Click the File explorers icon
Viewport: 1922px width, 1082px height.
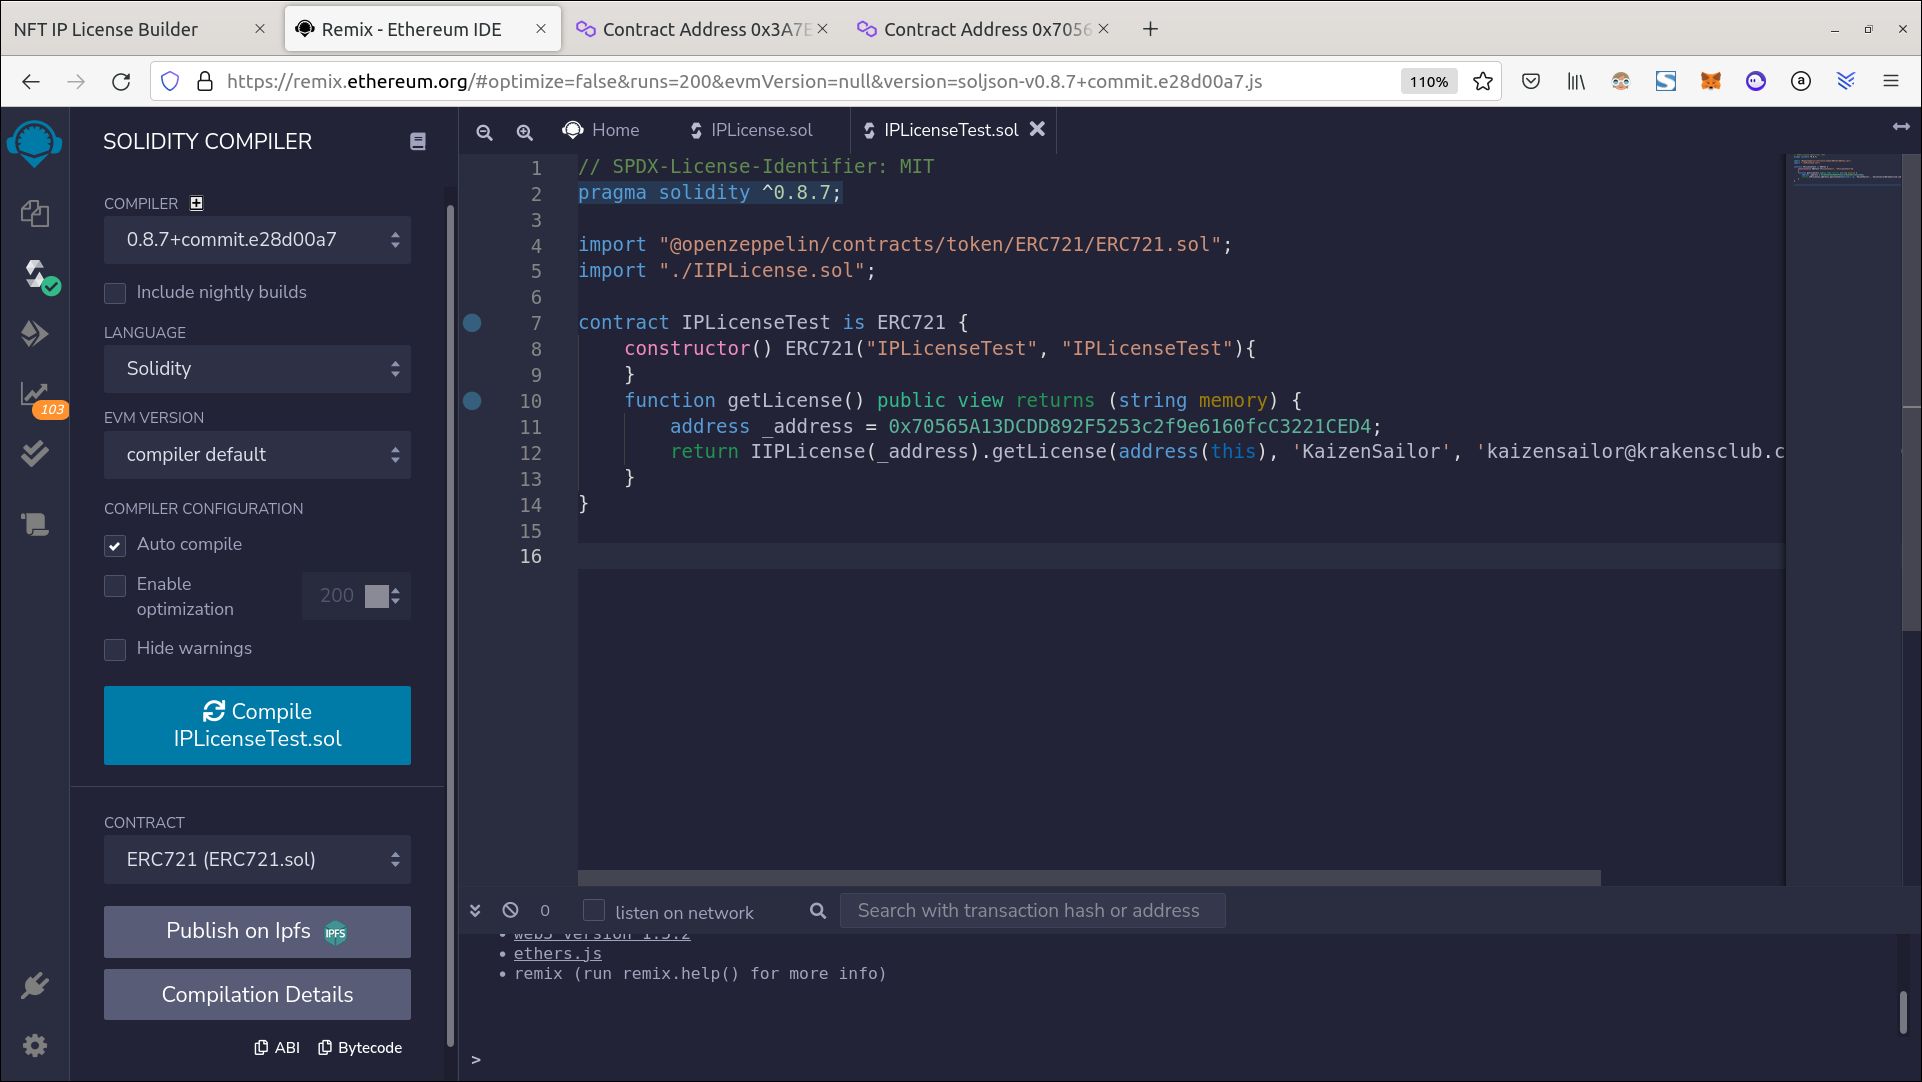tap(36, 212)
